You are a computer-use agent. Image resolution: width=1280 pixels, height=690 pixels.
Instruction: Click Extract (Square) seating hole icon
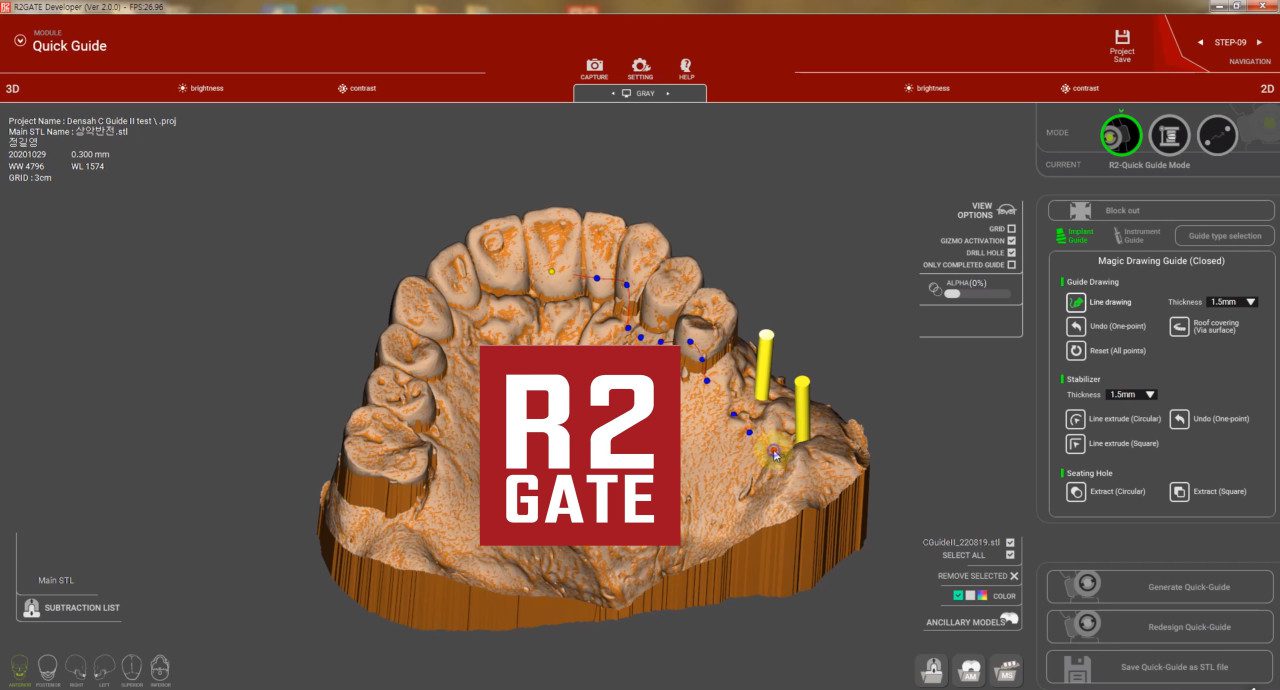pos(1180,492)
